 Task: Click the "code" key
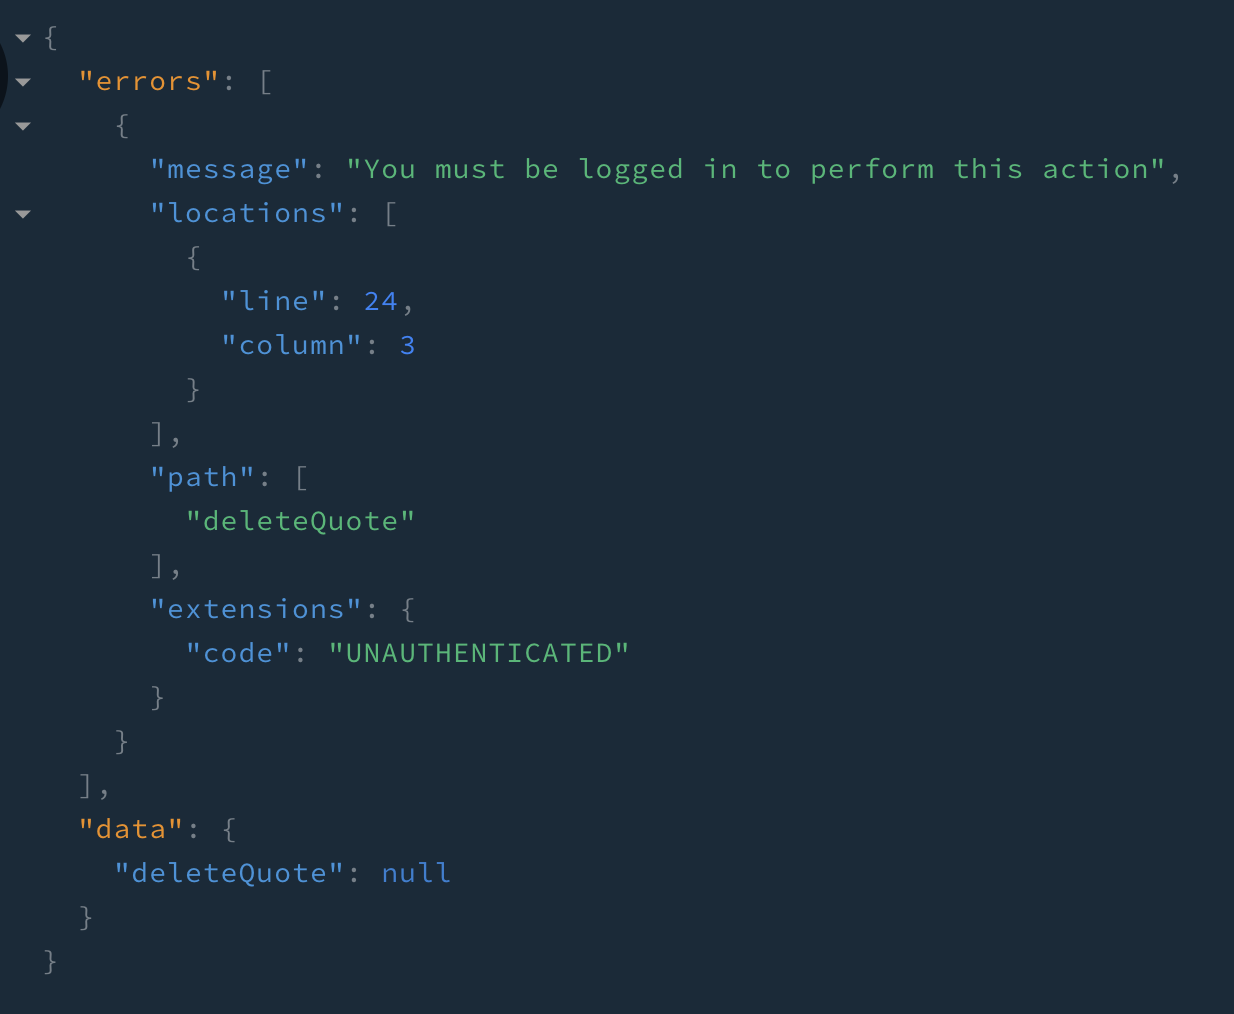[x=238, y=654]
